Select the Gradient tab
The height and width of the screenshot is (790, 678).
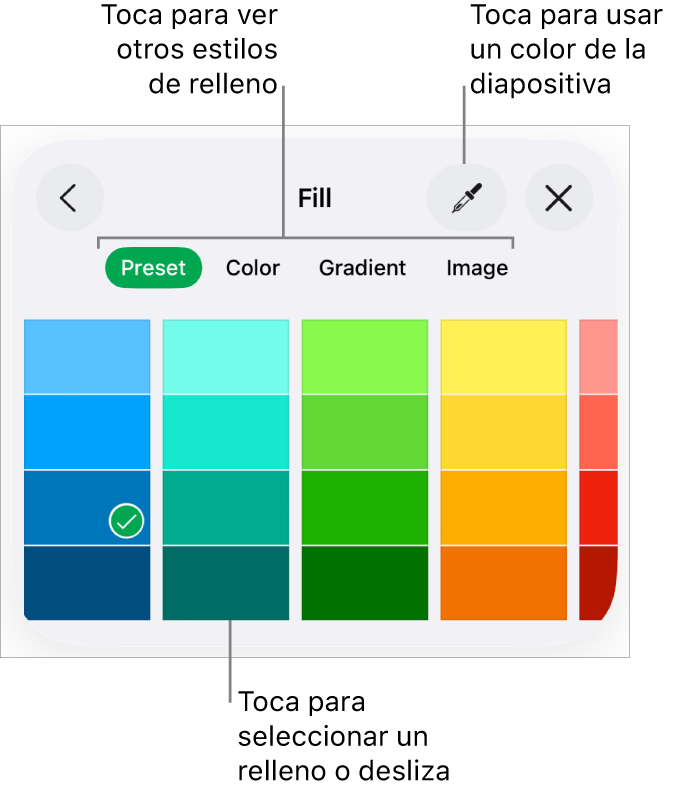click(362, 268)
